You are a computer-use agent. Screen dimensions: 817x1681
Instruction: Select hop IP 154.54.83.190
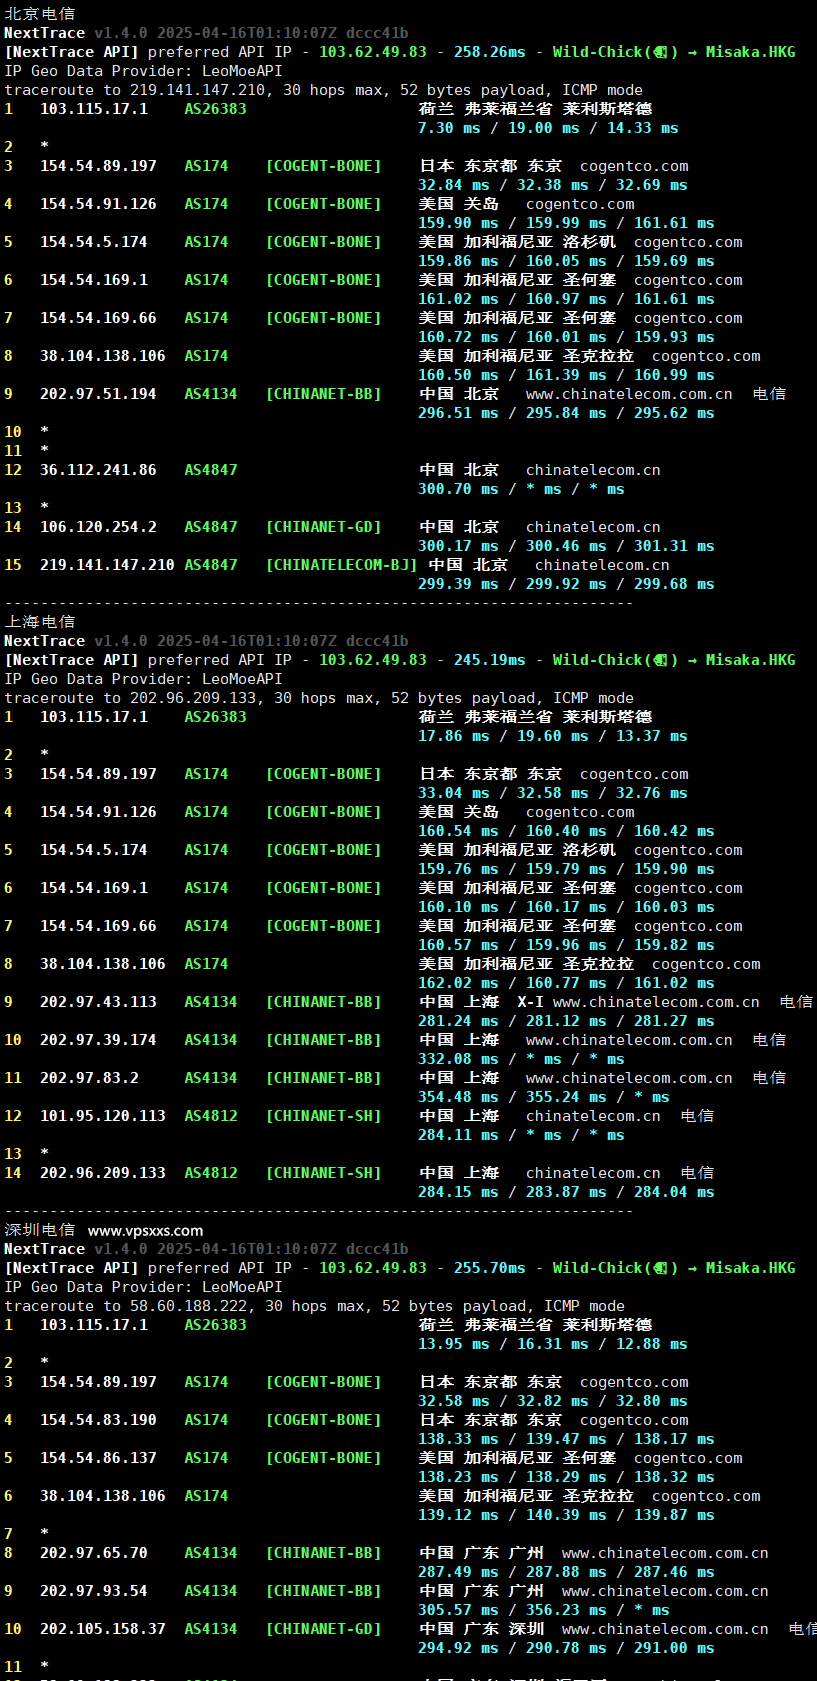98,1420
